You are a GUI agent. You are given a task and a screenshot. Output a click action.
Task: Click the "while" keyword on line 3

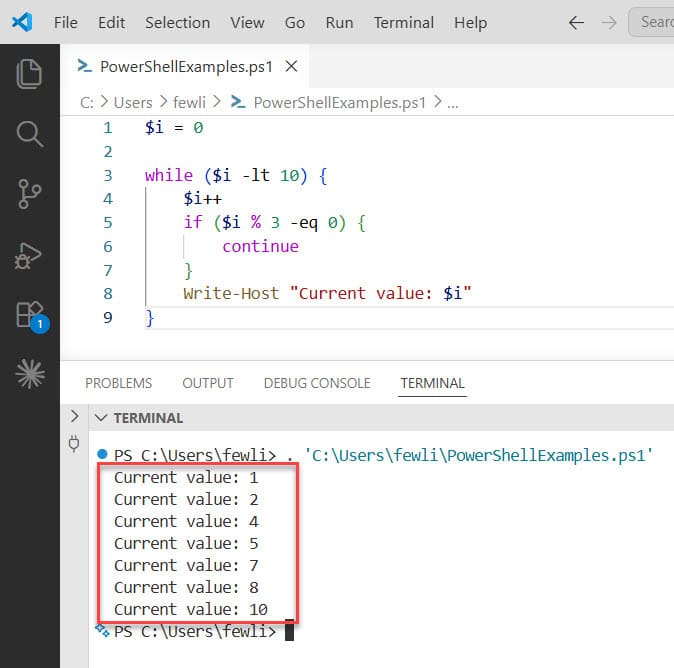169,175
